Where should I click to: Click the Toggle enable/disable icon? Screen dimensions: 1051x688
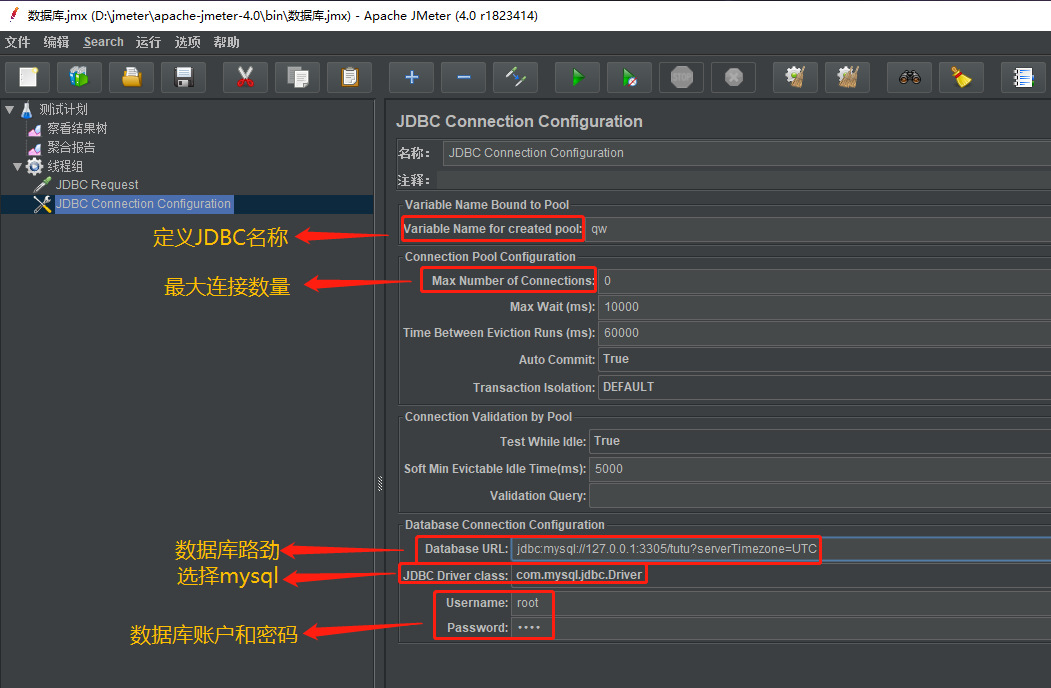pyautogui.click(x=515, y=77)
